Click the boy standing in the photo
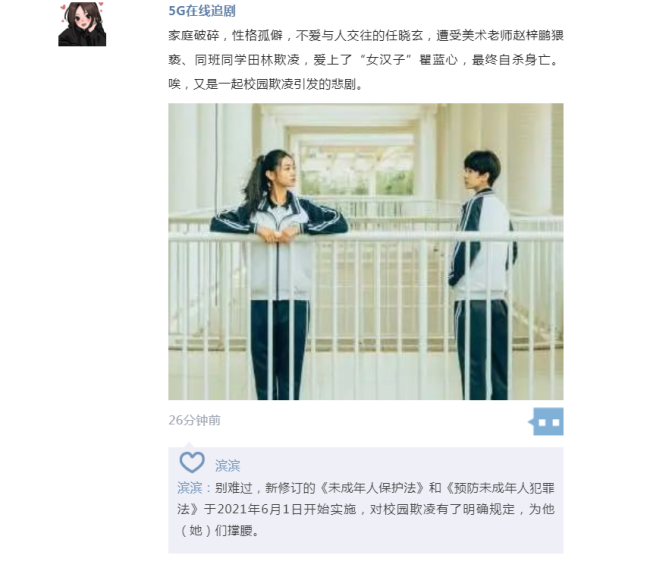The width and height of the screenshot is (650, 568). tap(483, 275)
